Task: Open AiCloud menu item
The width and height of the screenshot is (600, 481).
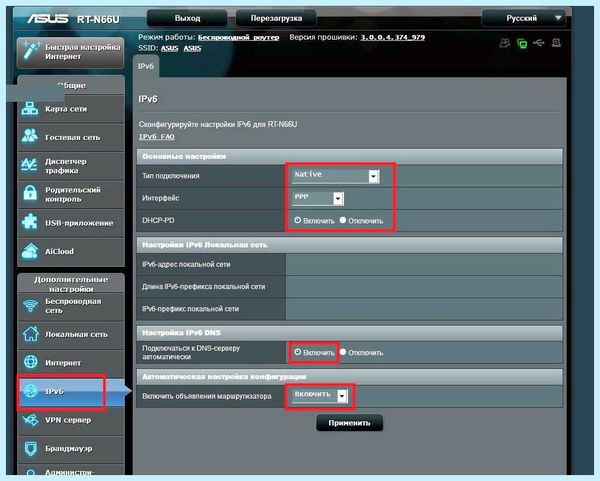Action: point(71,251)
